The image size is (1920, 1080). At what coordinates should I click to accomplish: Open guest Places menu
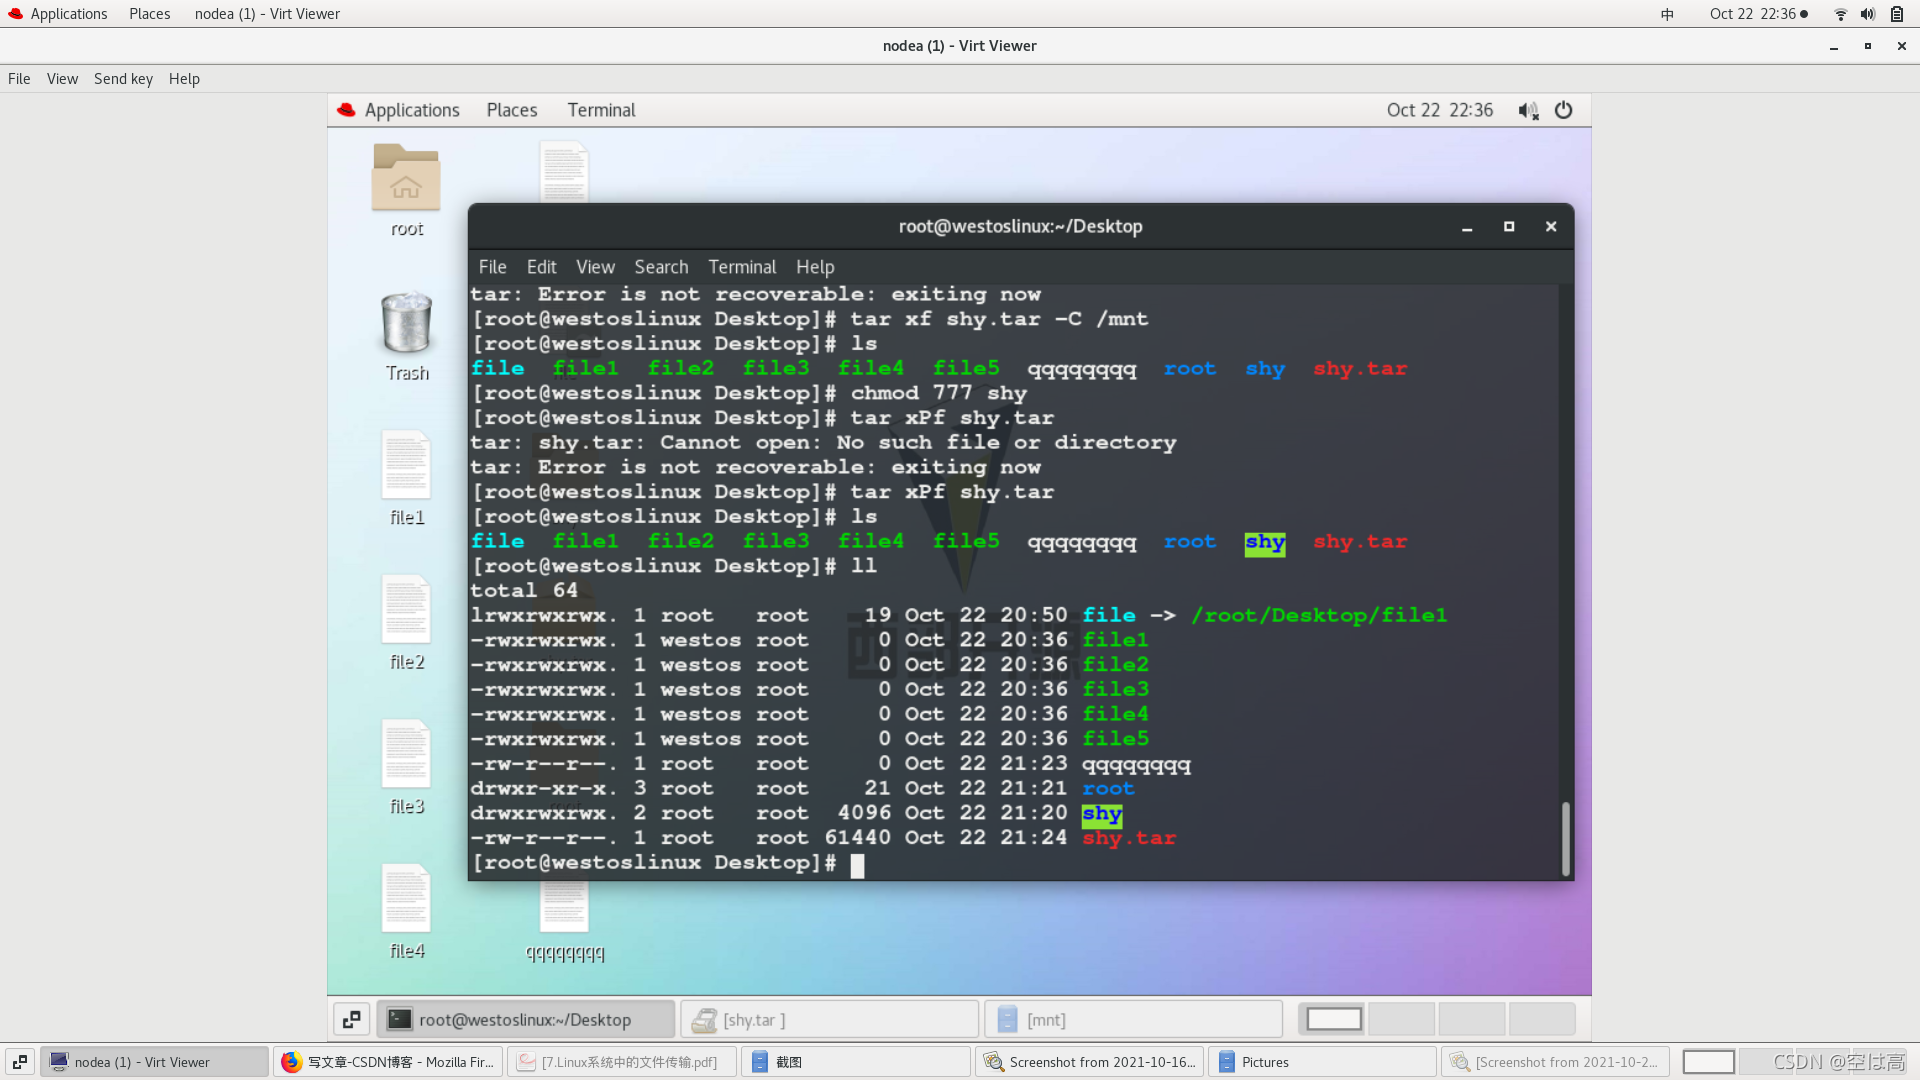pos(511,111)
